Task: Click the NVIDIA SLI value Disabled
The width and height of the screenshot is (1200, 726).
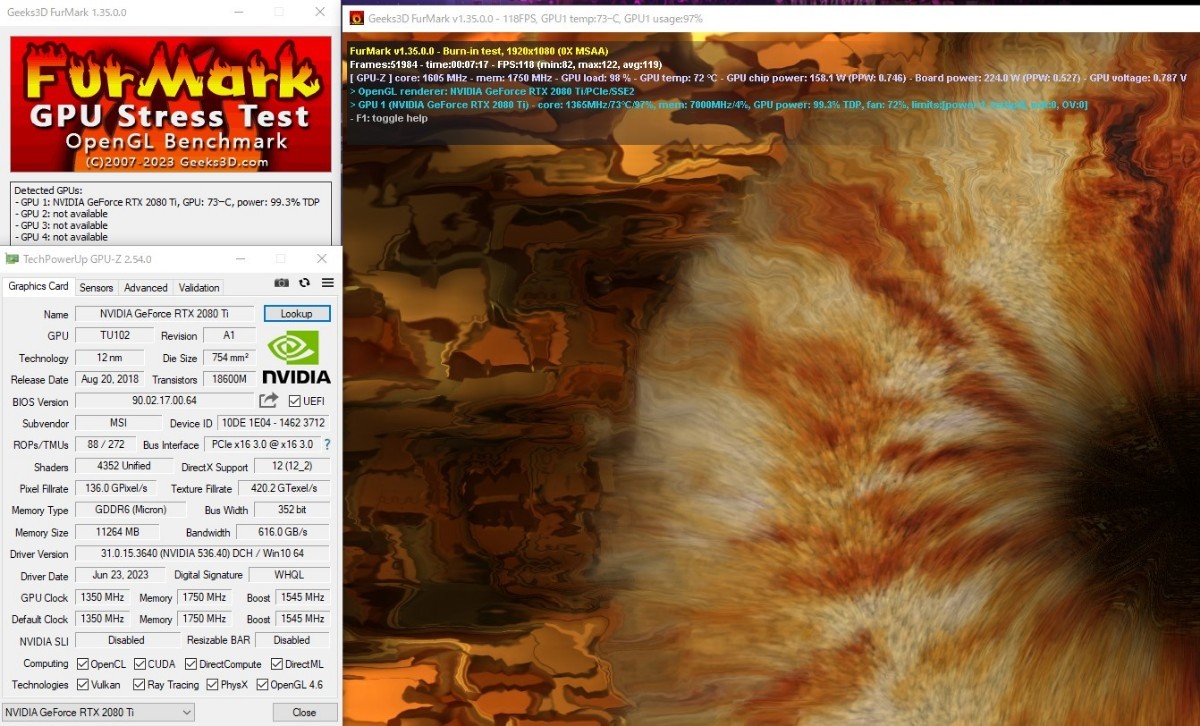Action: [x=126, y=640]
